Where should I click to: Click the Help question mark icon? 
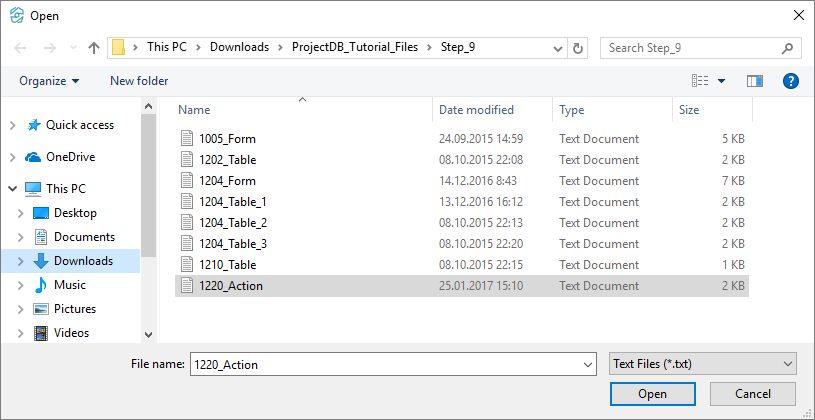[790, 81]
